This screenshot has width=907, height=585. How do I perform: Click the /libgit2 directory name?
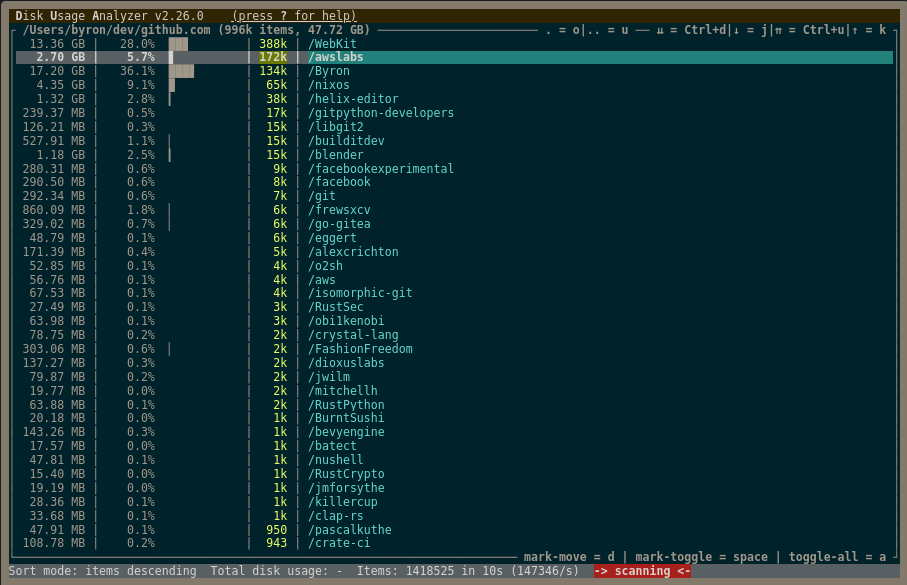336,127
